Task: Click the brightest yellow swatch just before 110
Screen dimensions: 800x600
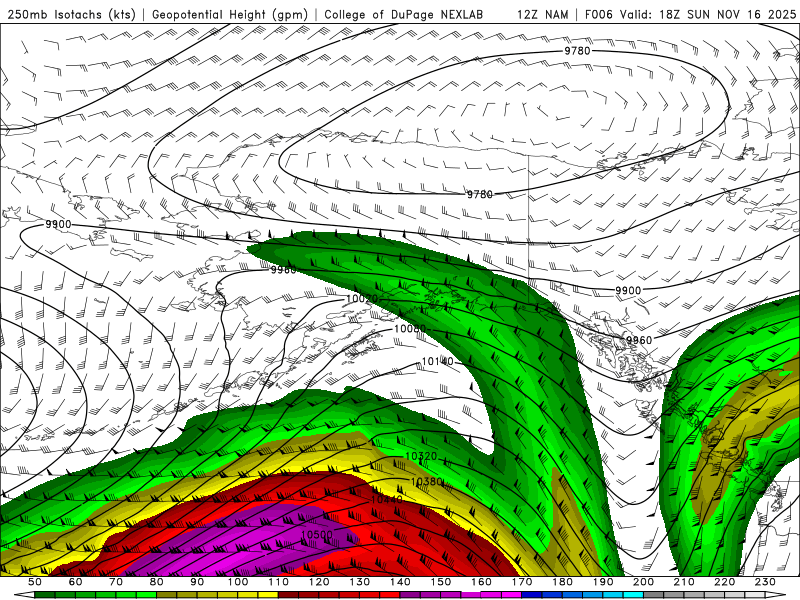Action: click(268, 595)
